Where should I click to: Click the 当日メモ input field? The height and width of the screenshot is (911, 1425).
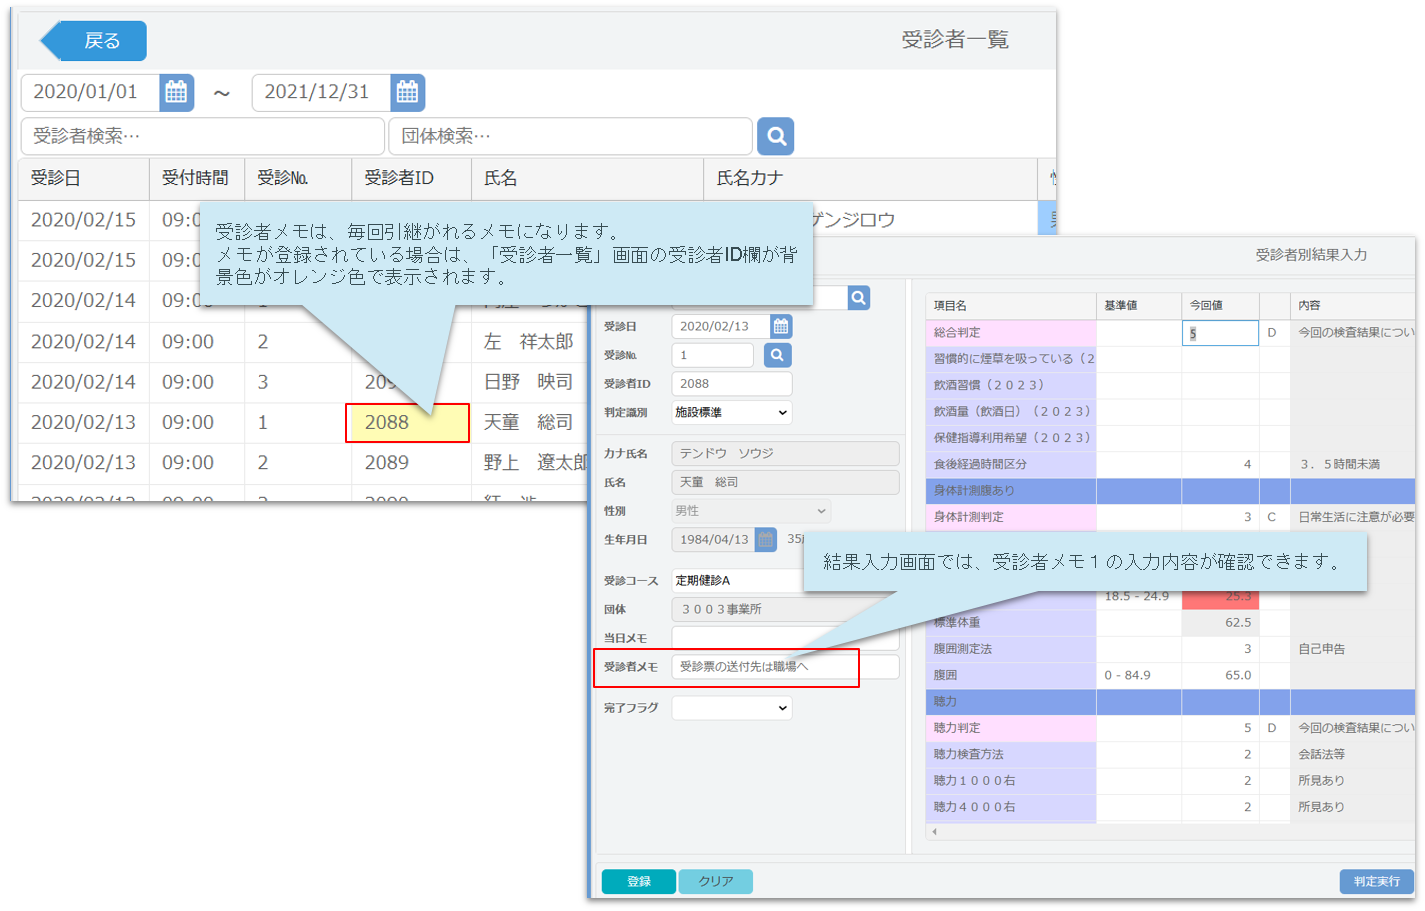pos(785,638)
